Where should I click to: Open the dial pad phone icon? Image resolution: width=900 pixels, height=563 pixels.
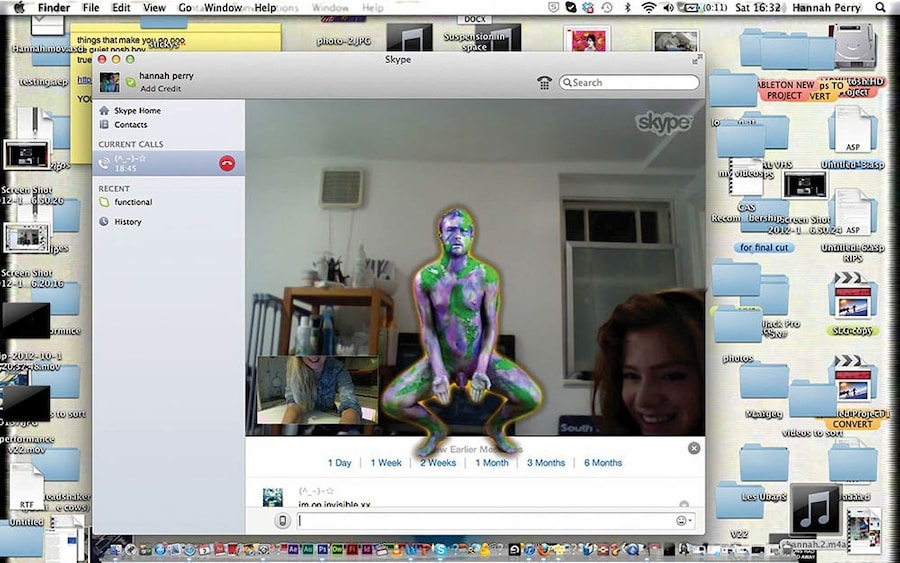pyautogui.click(x=544, y=83)
